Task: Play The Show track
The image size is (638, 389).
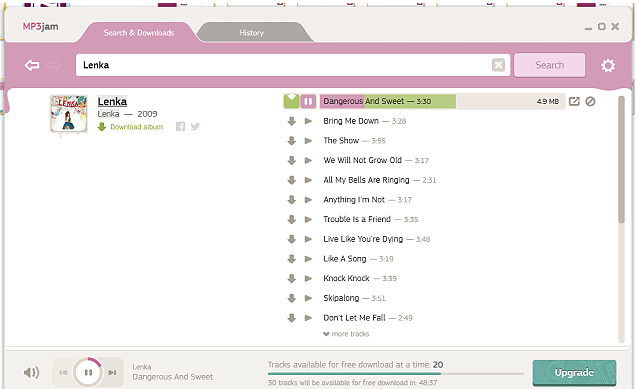Action: (308, 141)
